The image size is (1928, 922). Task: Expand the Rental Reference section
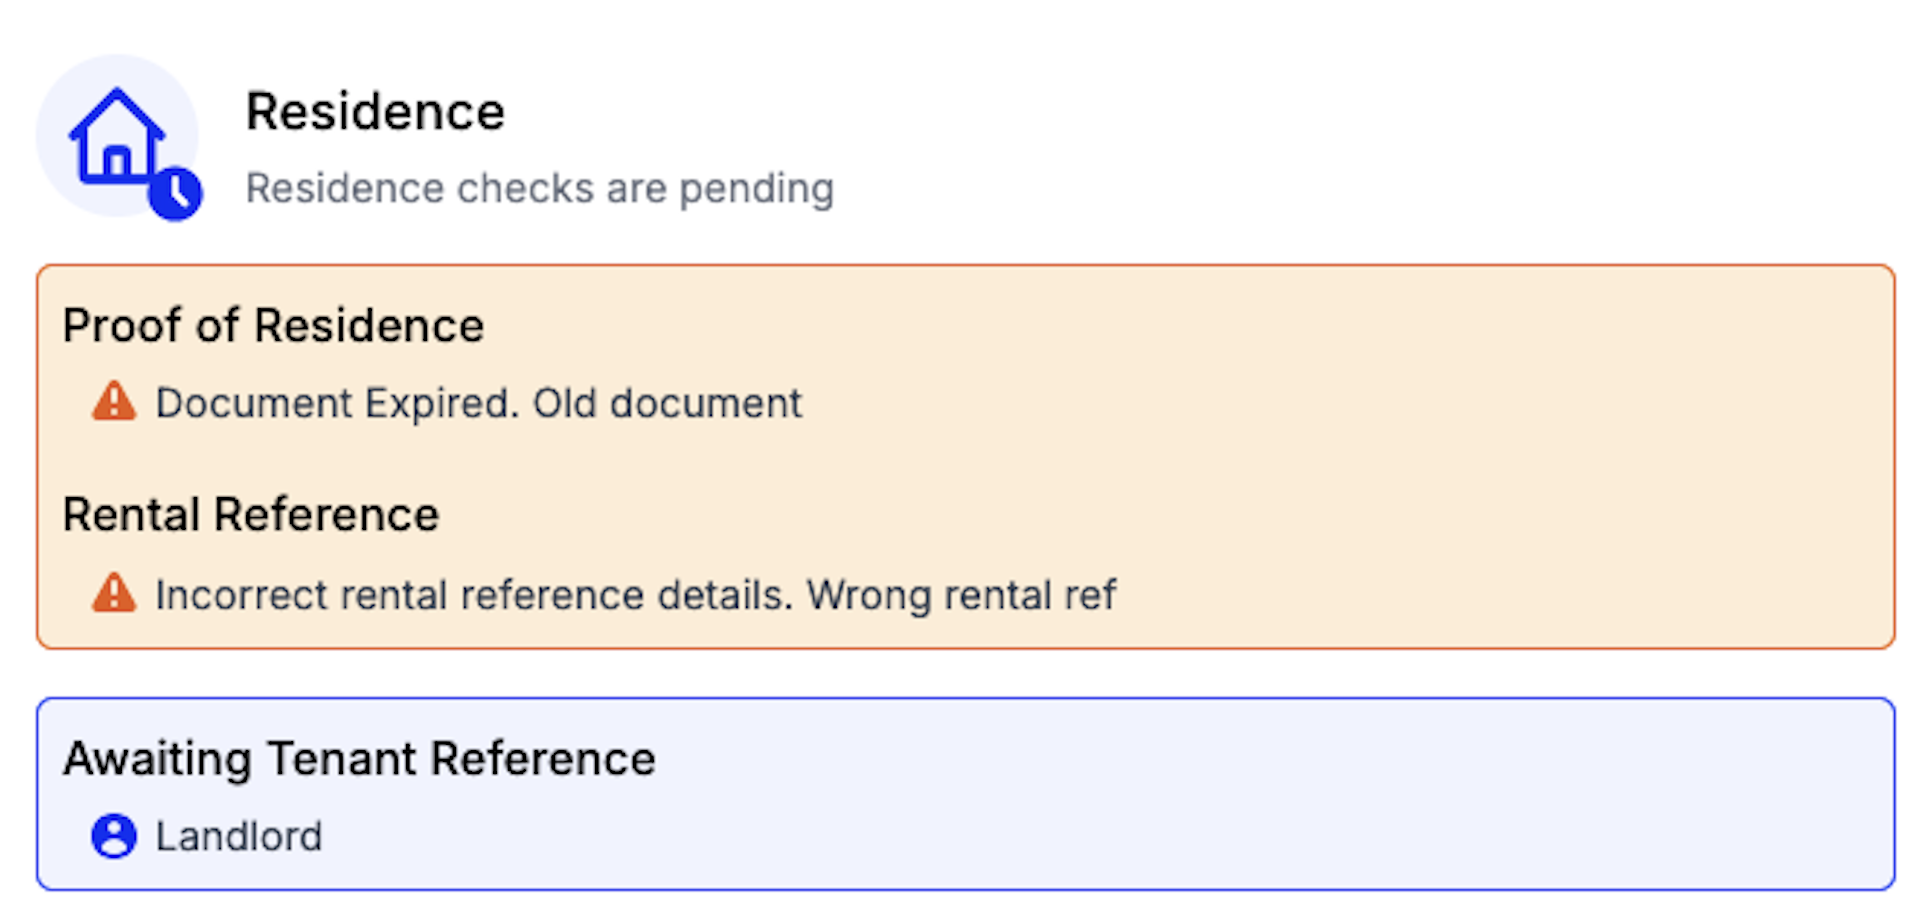pos(251,515)
